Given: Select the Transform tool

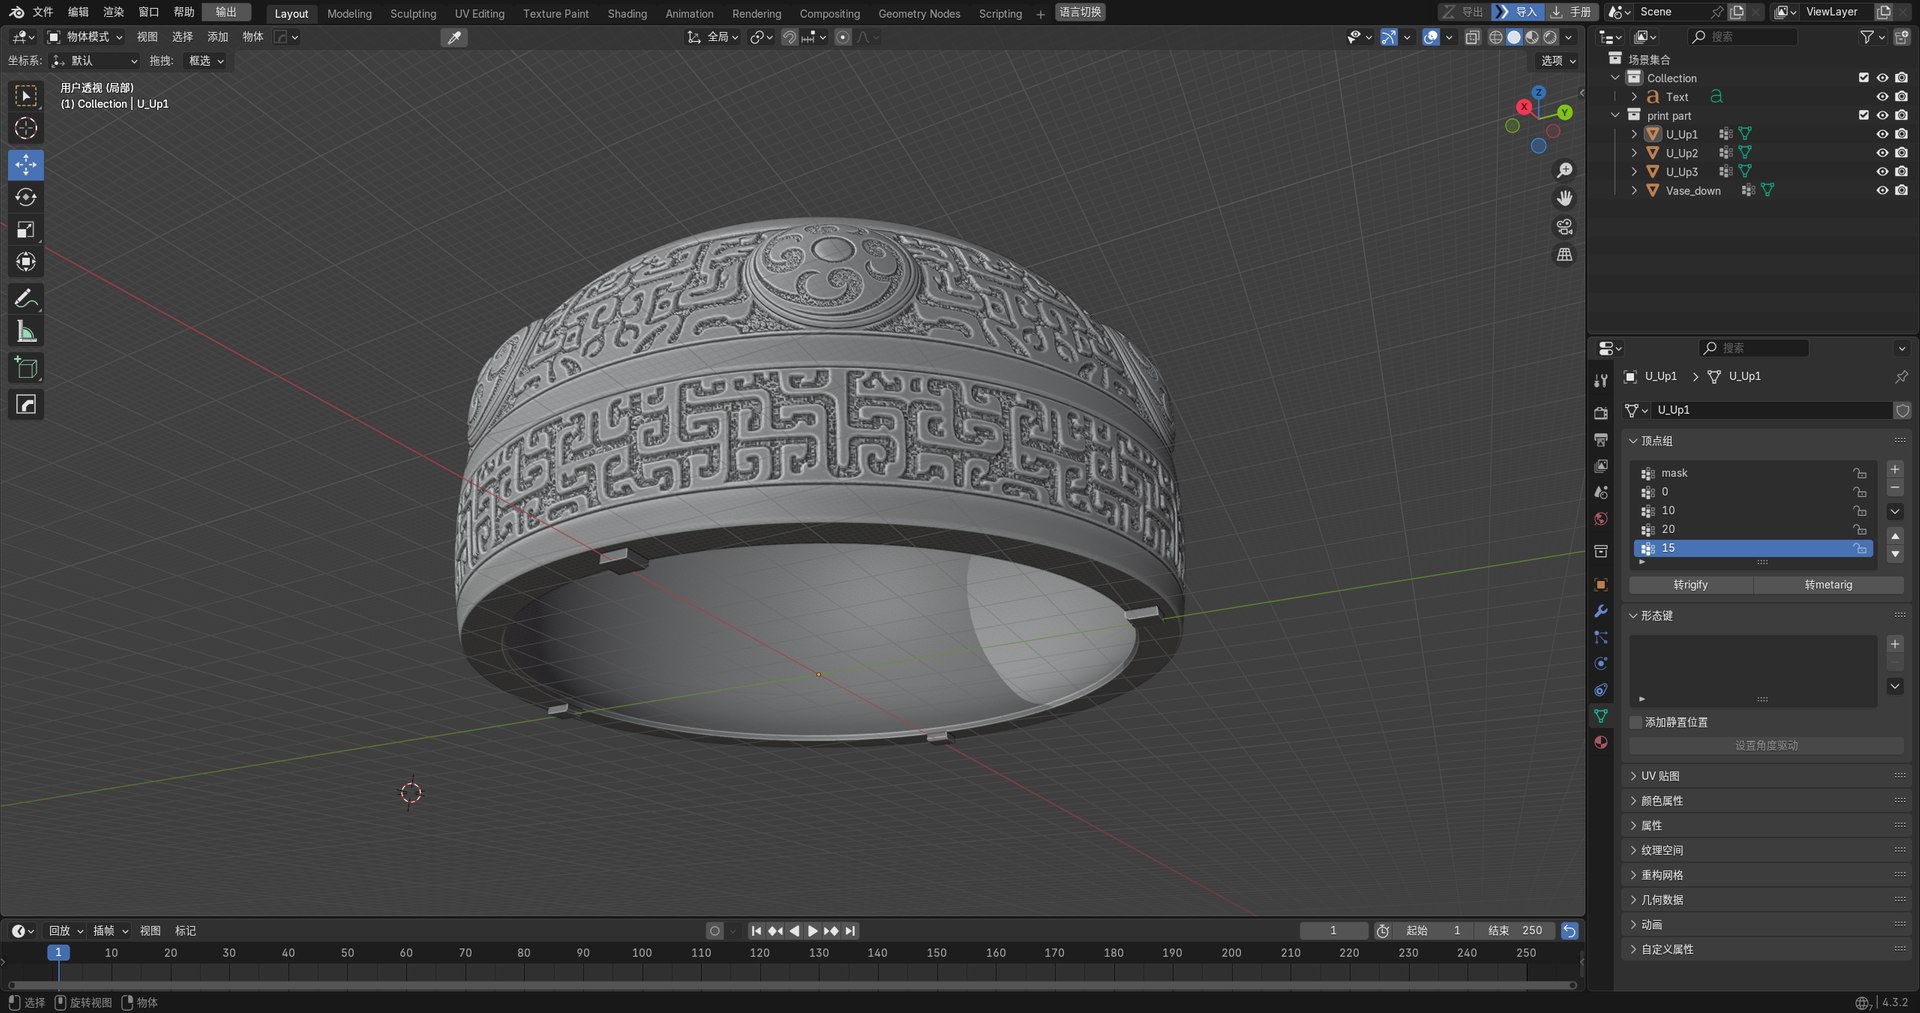Looking at the screenshot, I should [x=26, y=261].
